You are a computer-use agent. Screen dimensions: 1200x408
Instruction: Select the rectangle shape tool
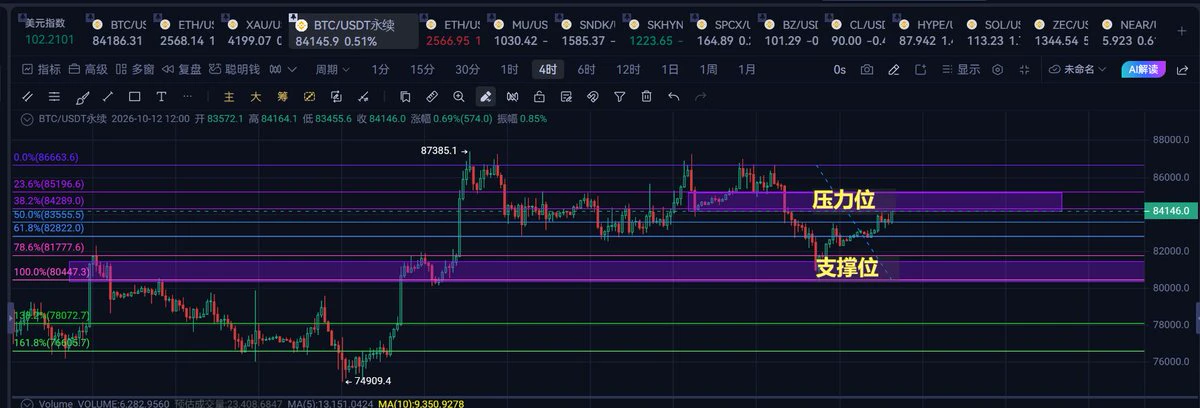tap(134, 97)
